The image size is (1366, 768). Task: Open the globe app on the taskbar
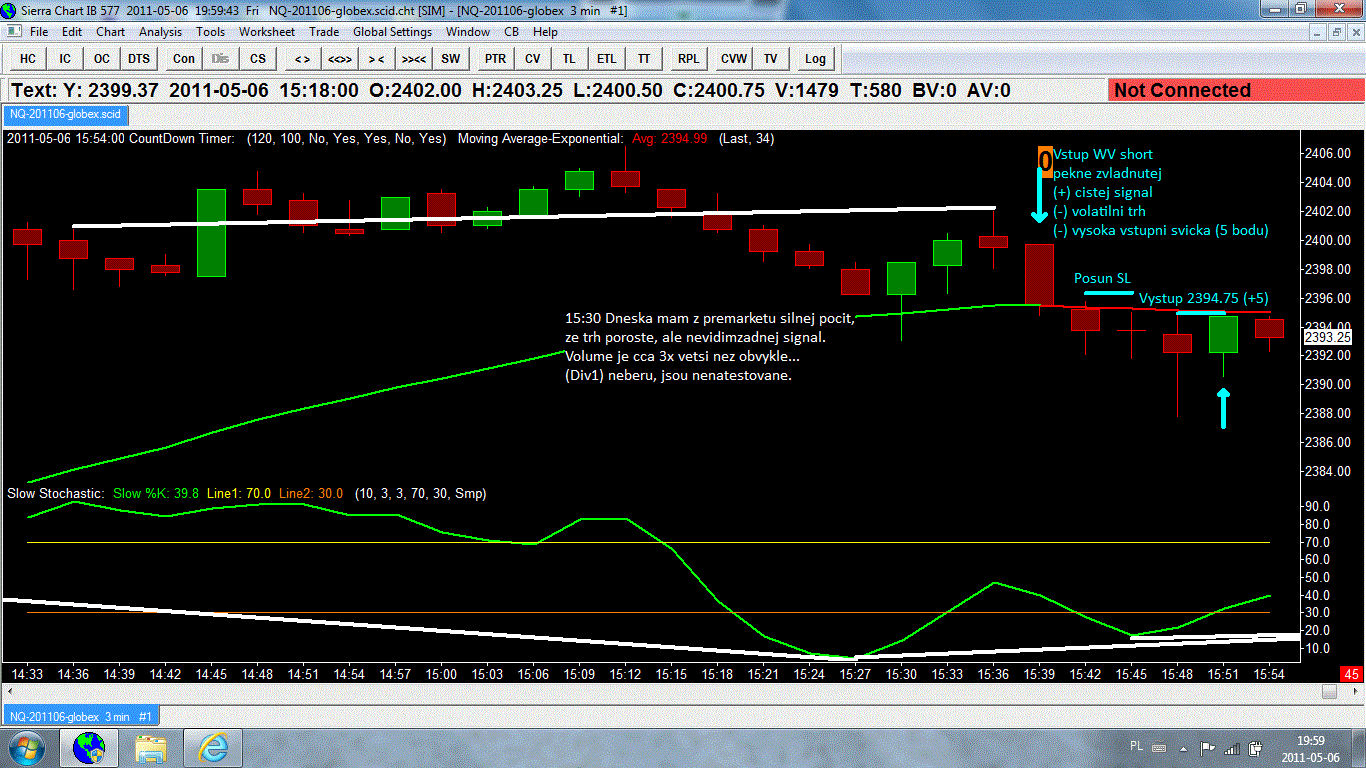[x=89, y=747]
